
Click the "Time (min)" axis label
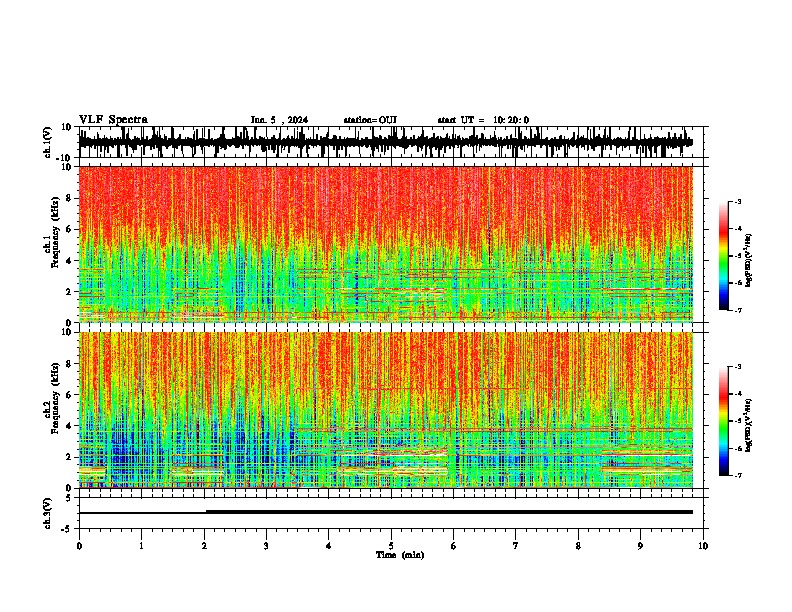click(400, 555)
